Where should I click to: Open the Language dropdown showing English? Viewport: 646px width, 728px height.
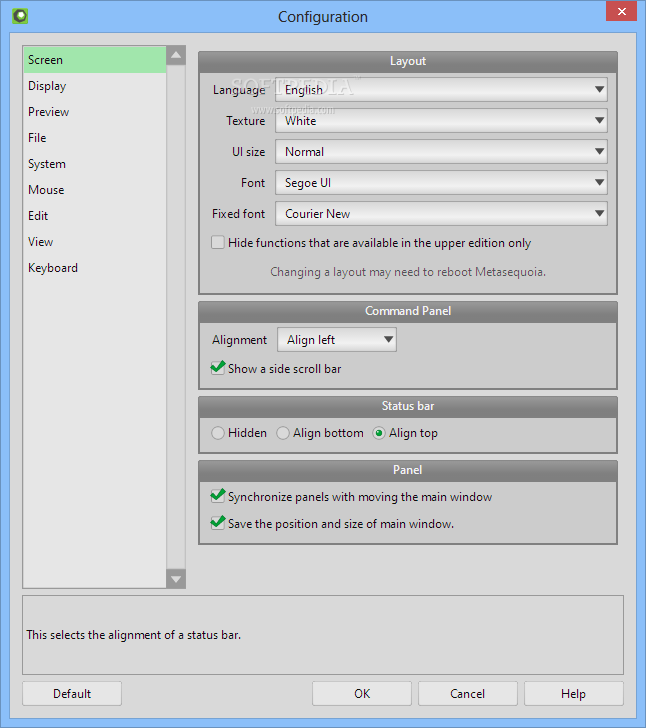[441, 90]
